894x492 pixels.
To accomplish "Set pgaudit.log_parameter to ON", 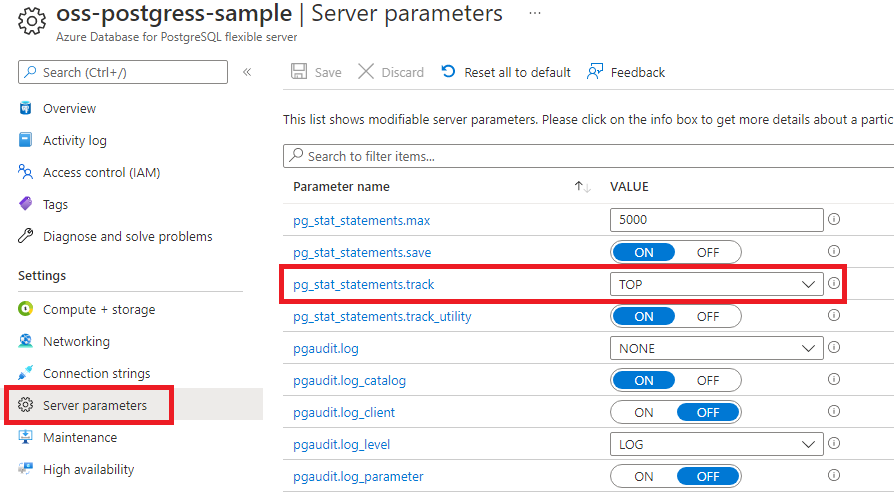I will point(644,475).
